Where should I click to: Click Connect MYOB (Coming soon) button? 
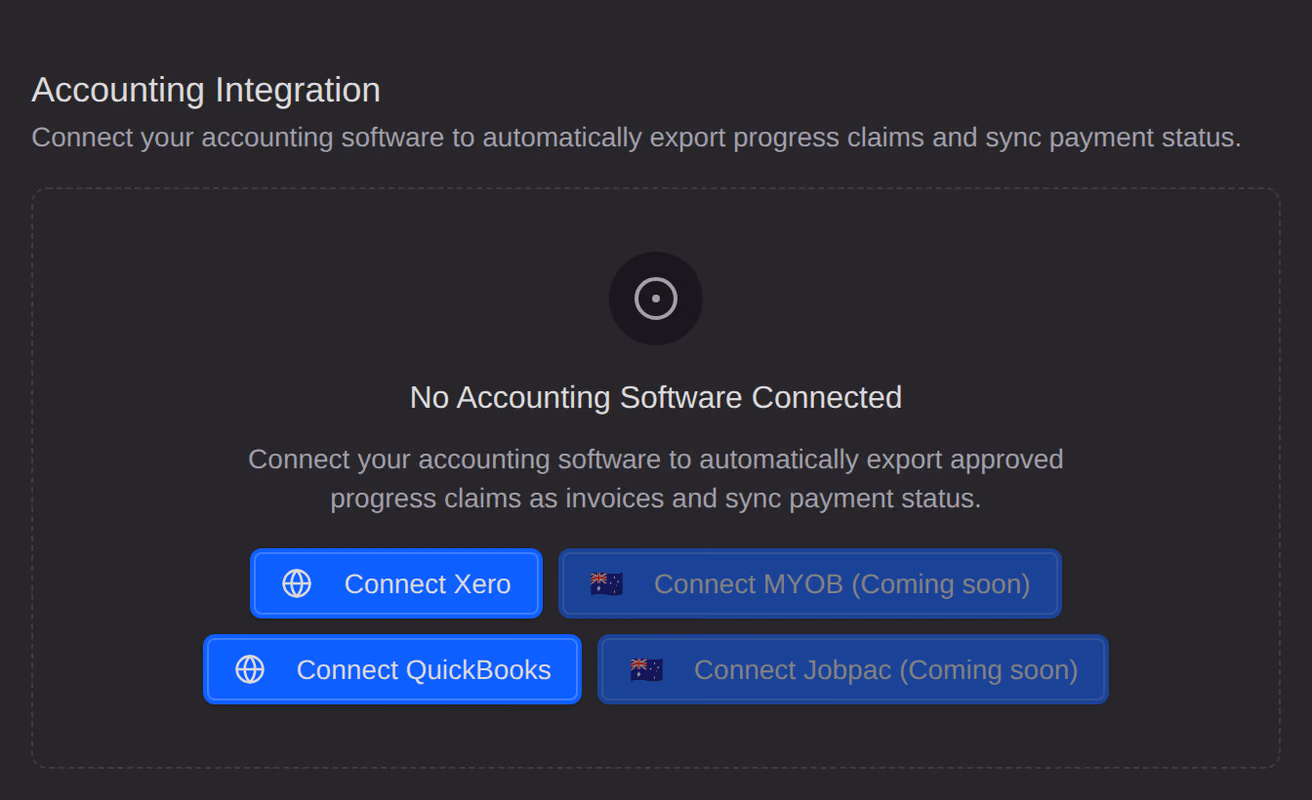pos(810,583)
